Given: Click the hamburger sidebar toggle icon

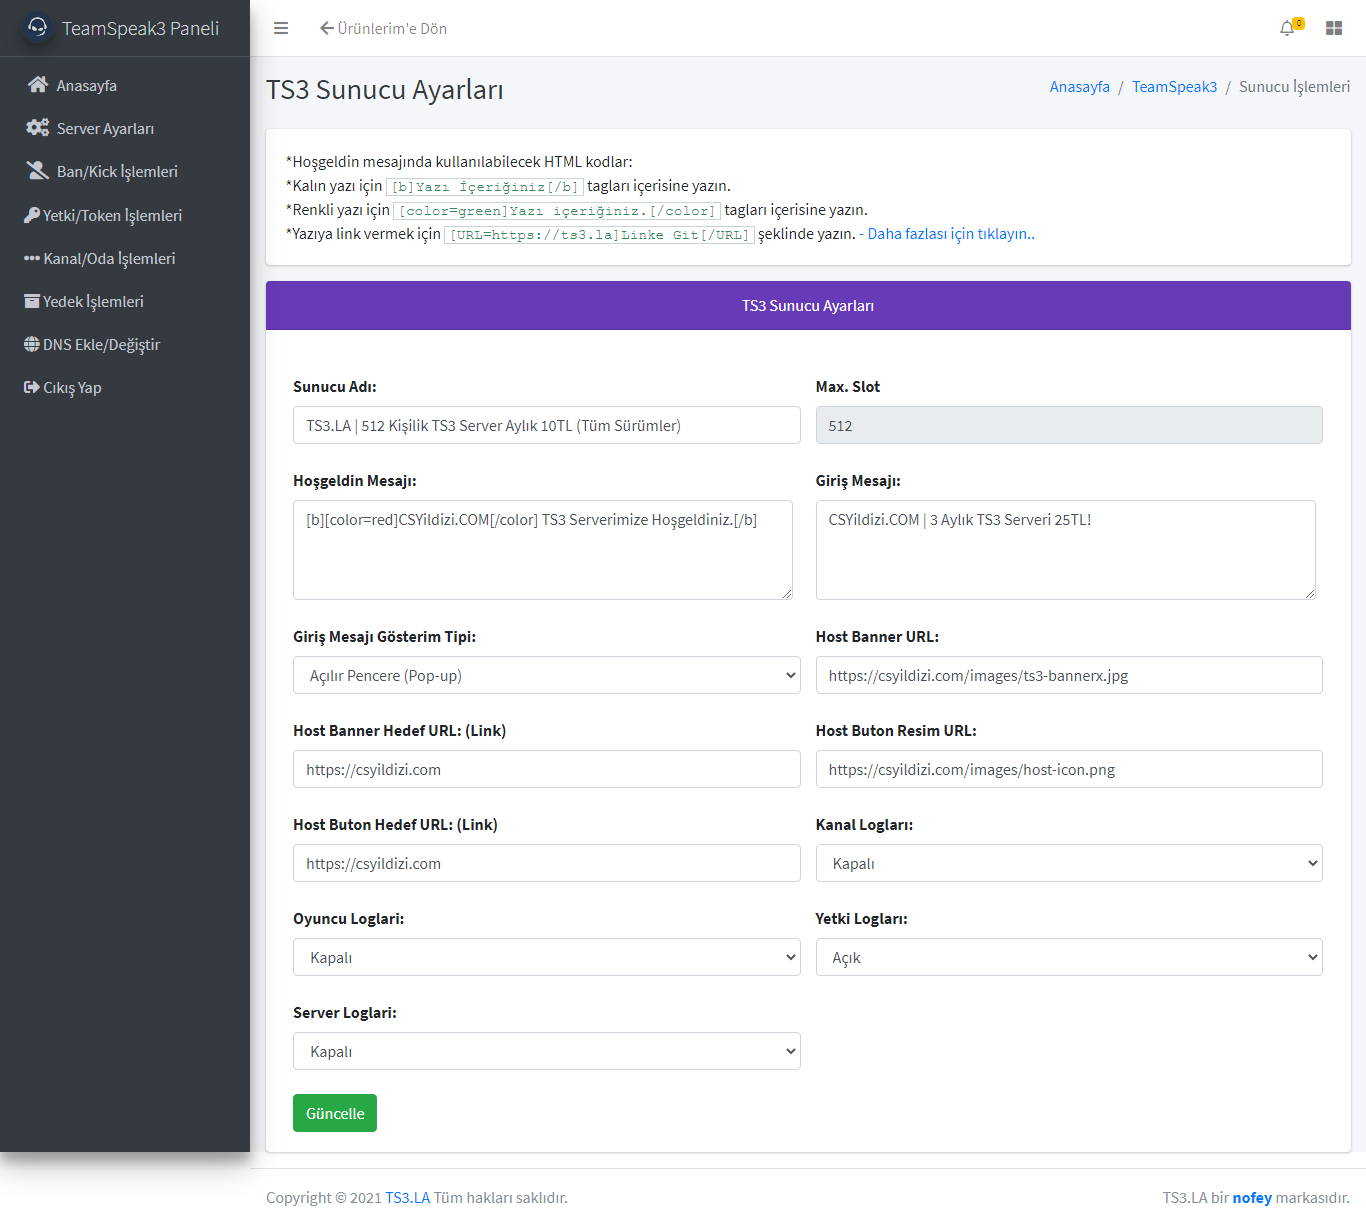Looking at the screenshot, I should 281,28.
